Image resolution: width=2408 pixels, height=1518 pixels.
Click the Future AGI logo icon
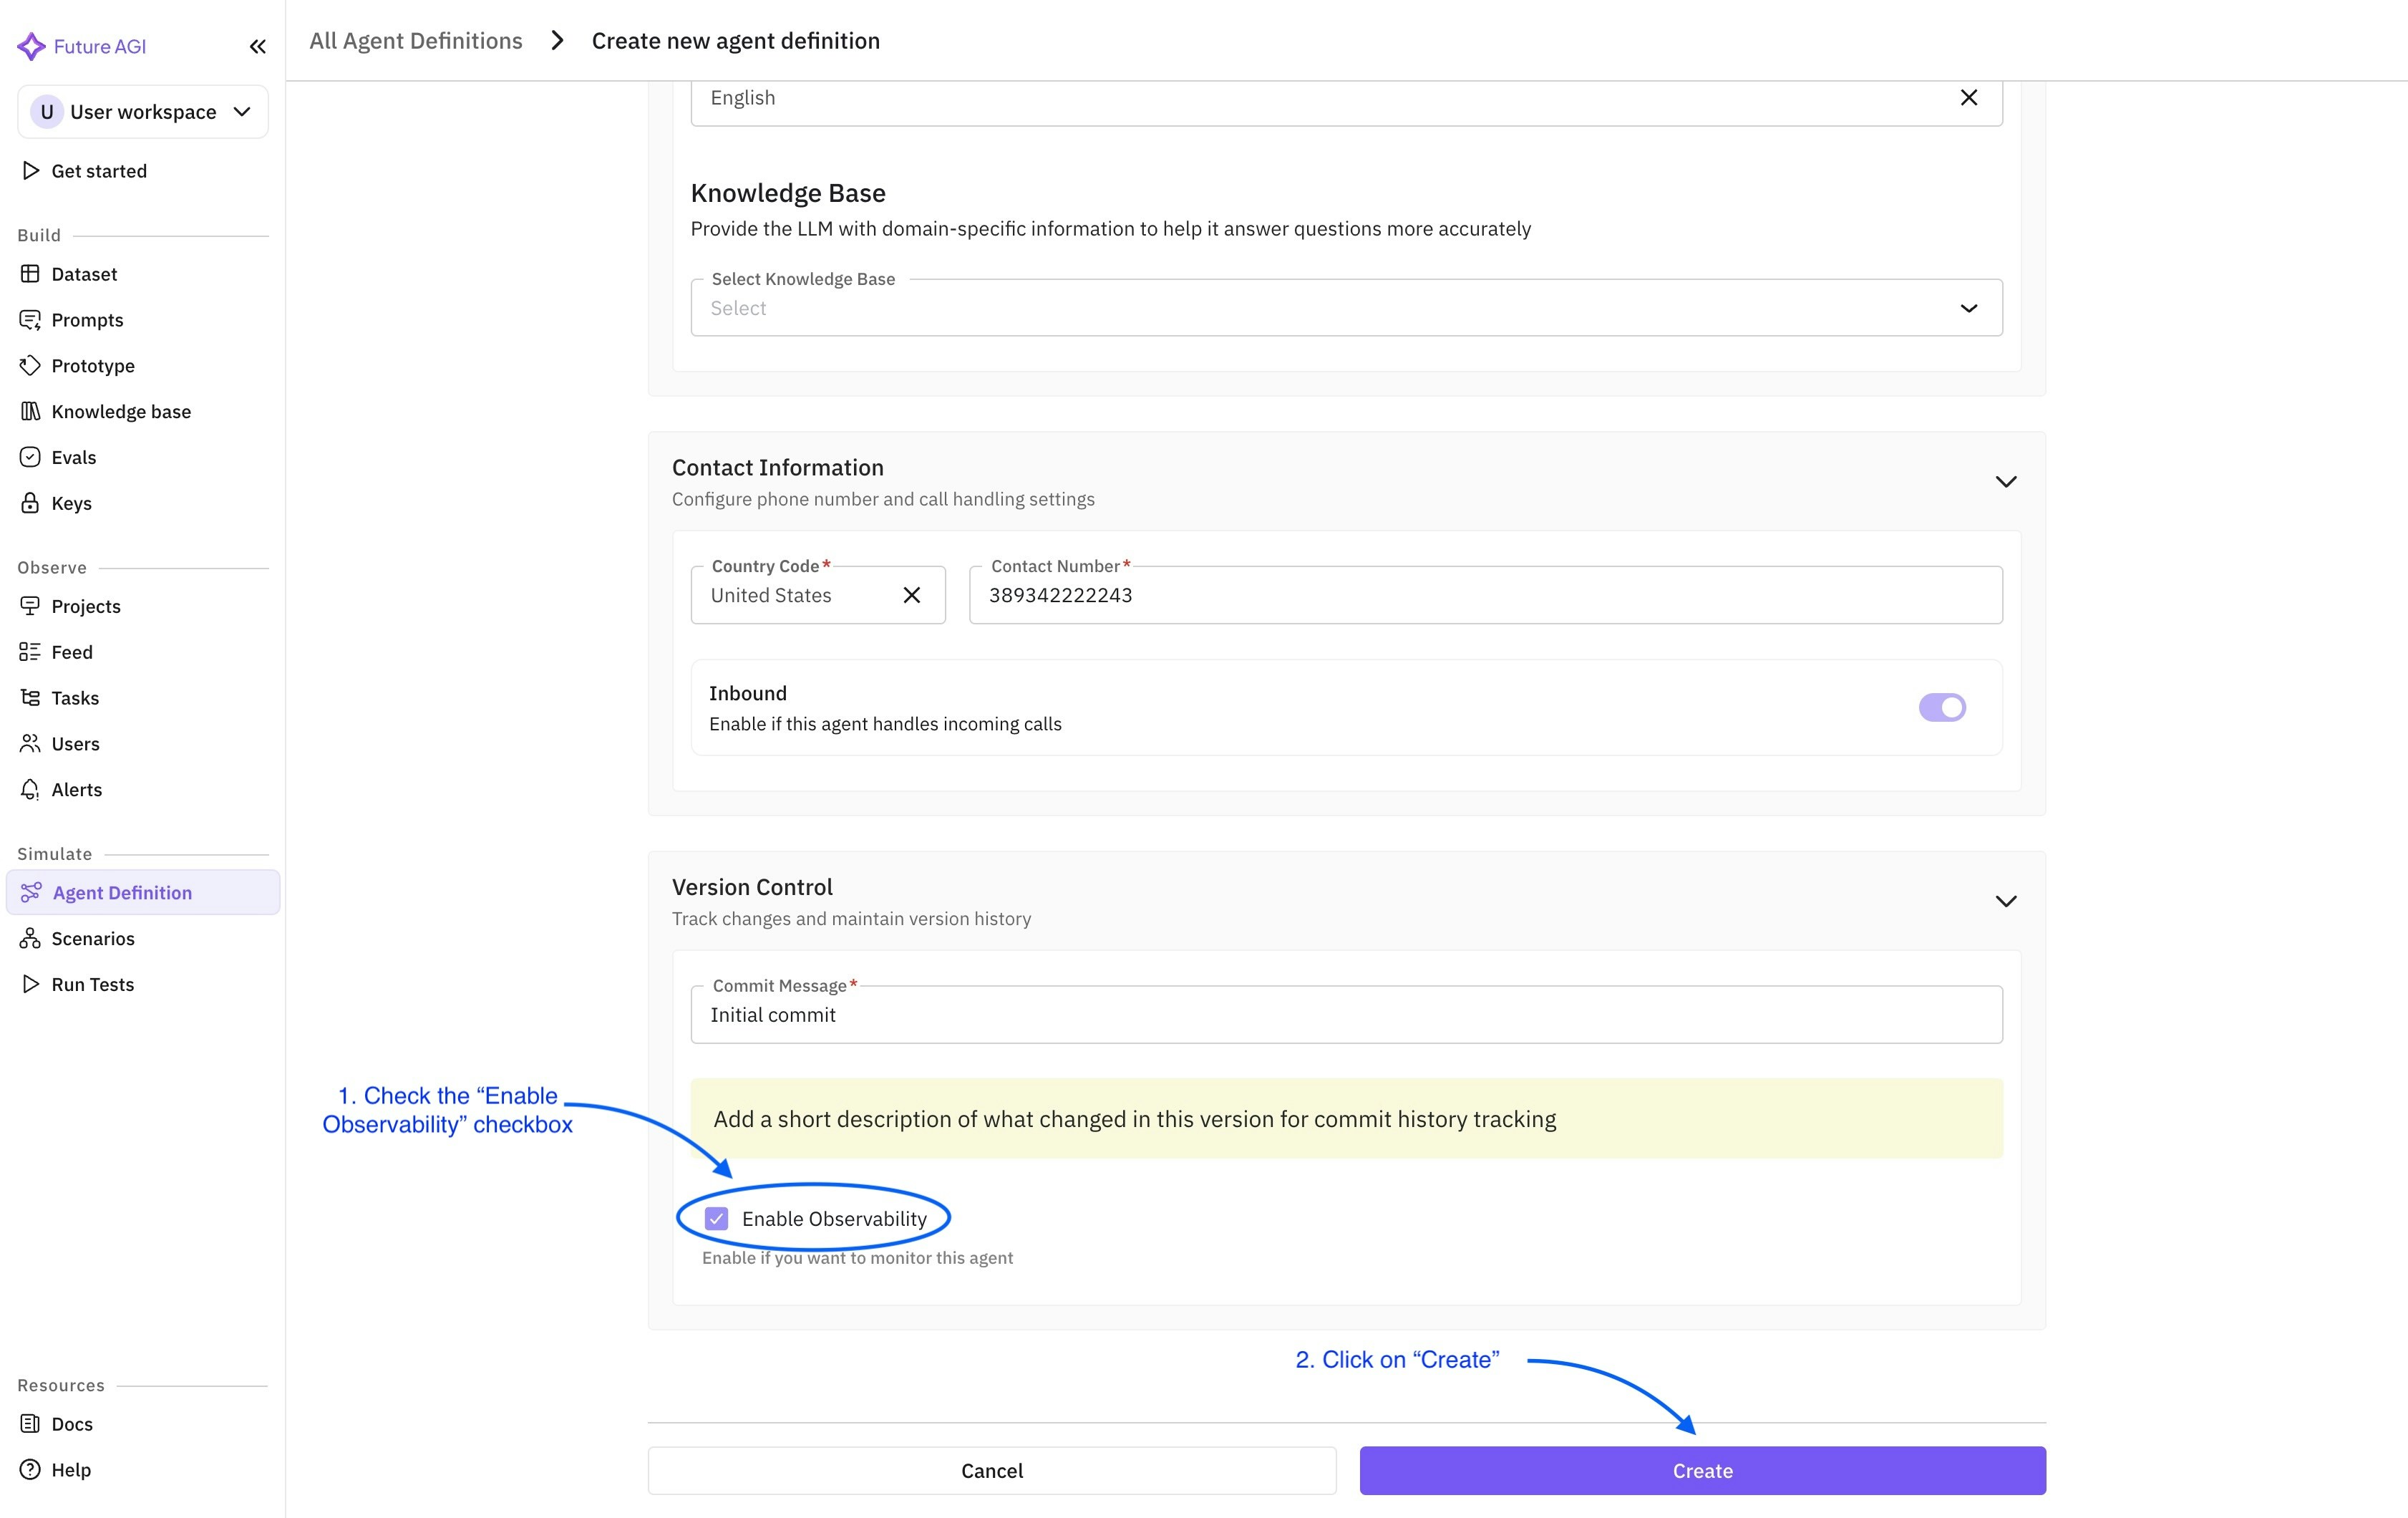31,46
